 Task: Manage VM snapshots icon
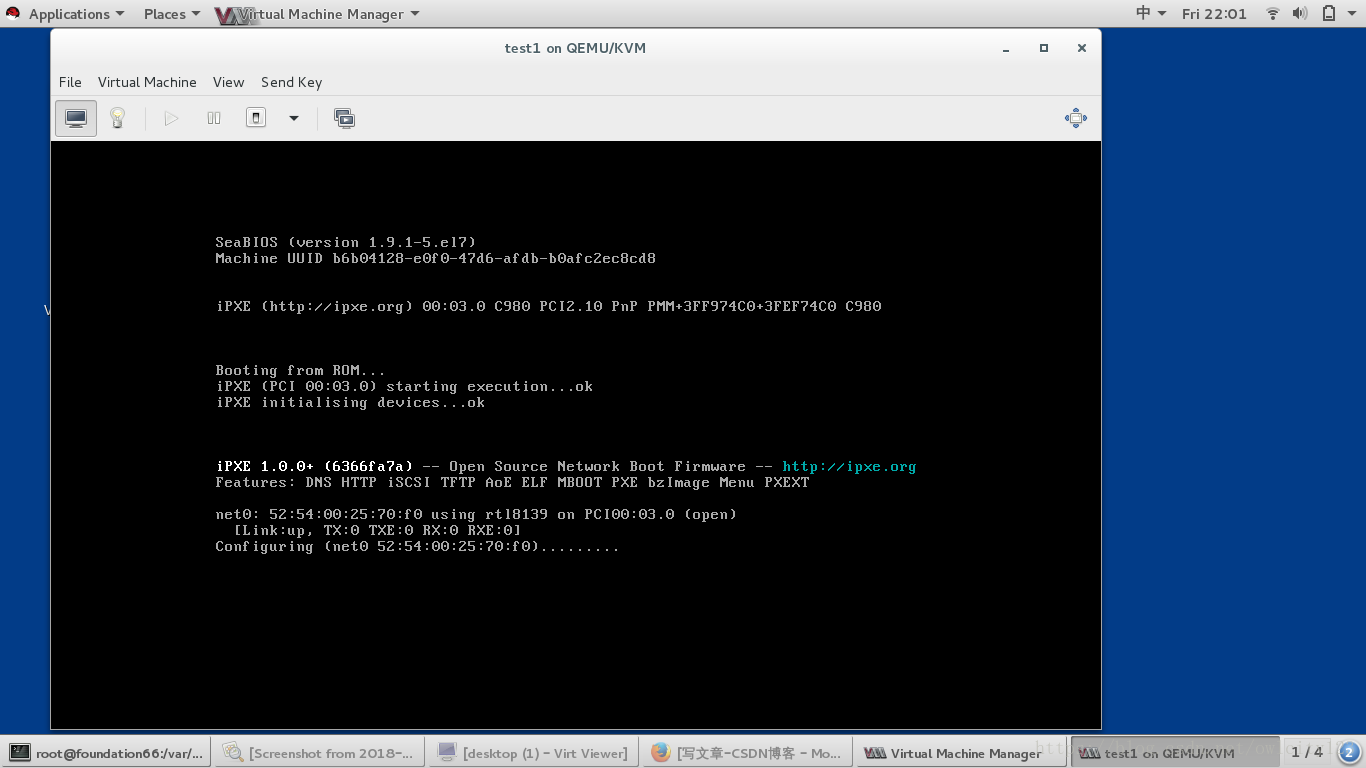344,118
